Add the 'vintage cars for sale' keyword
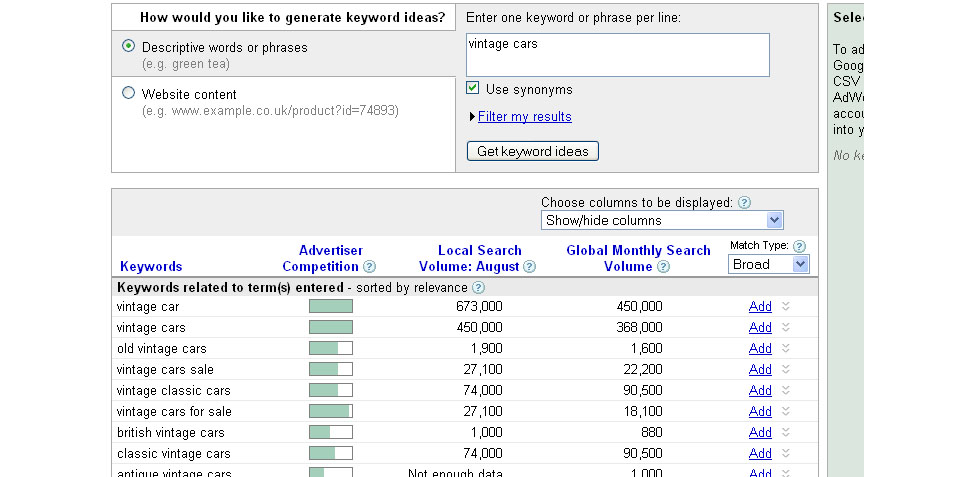Image resolution: width=962 pixels, height=477 pixels. 760,411
